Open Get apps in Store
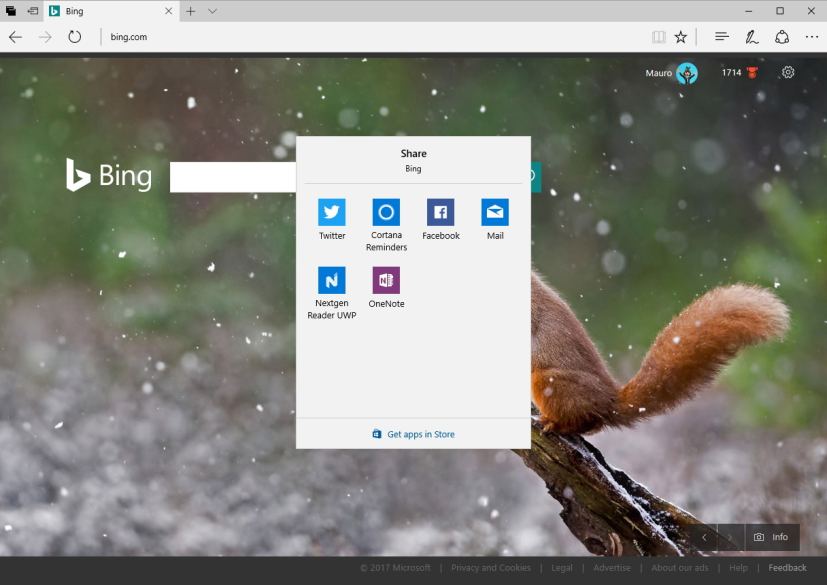 (413, 433)
